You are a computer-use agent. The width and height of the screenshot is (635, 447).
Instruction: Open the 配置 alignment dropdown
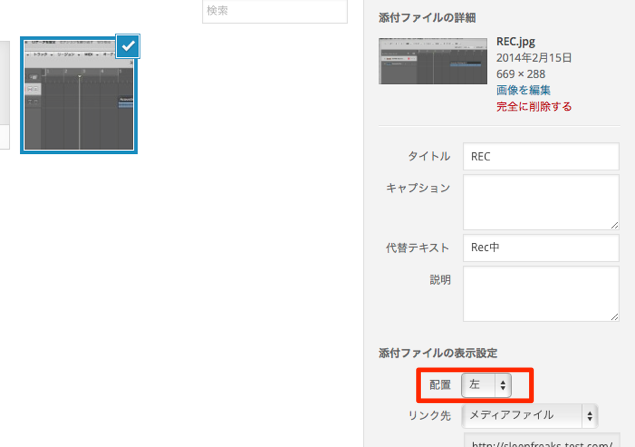click(x=486, y=385)
